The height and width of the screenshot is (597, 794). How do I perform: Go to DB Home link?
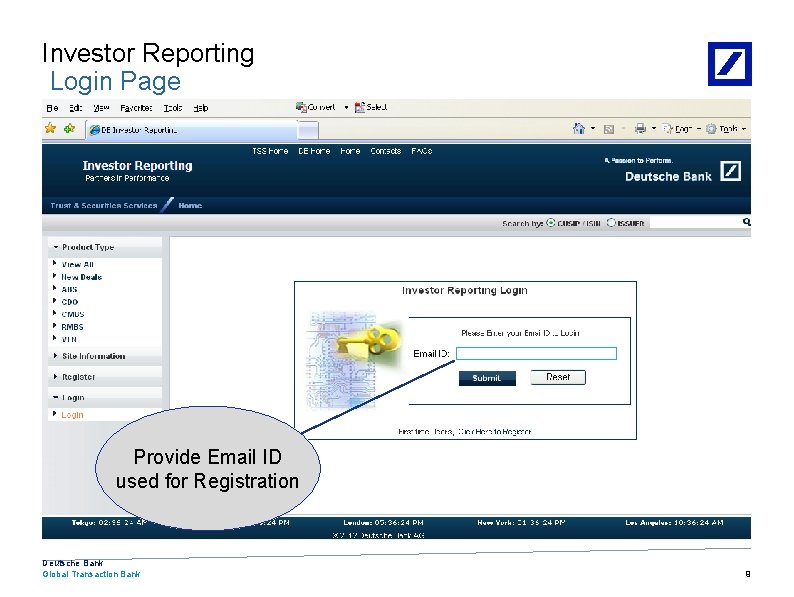[314, 151]
